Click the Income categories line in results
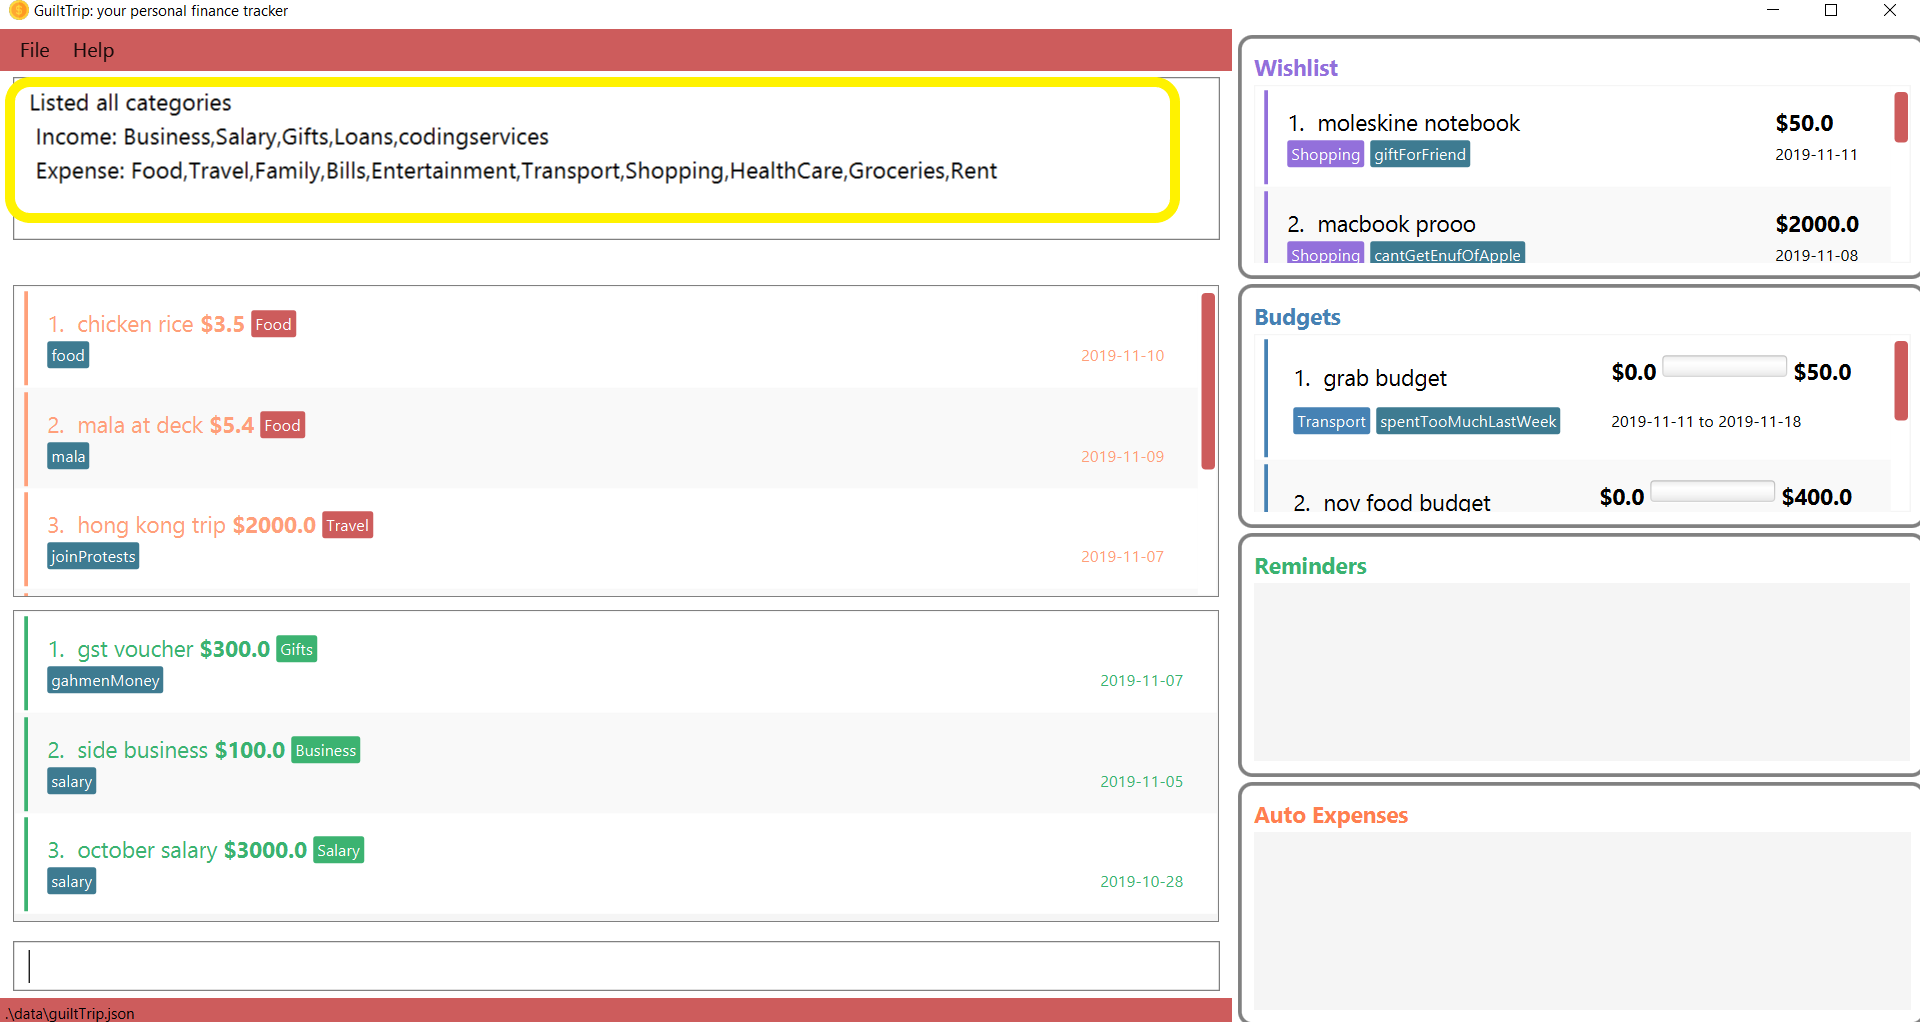Screen dimensions: 1920x1022 tap(292, 137)
